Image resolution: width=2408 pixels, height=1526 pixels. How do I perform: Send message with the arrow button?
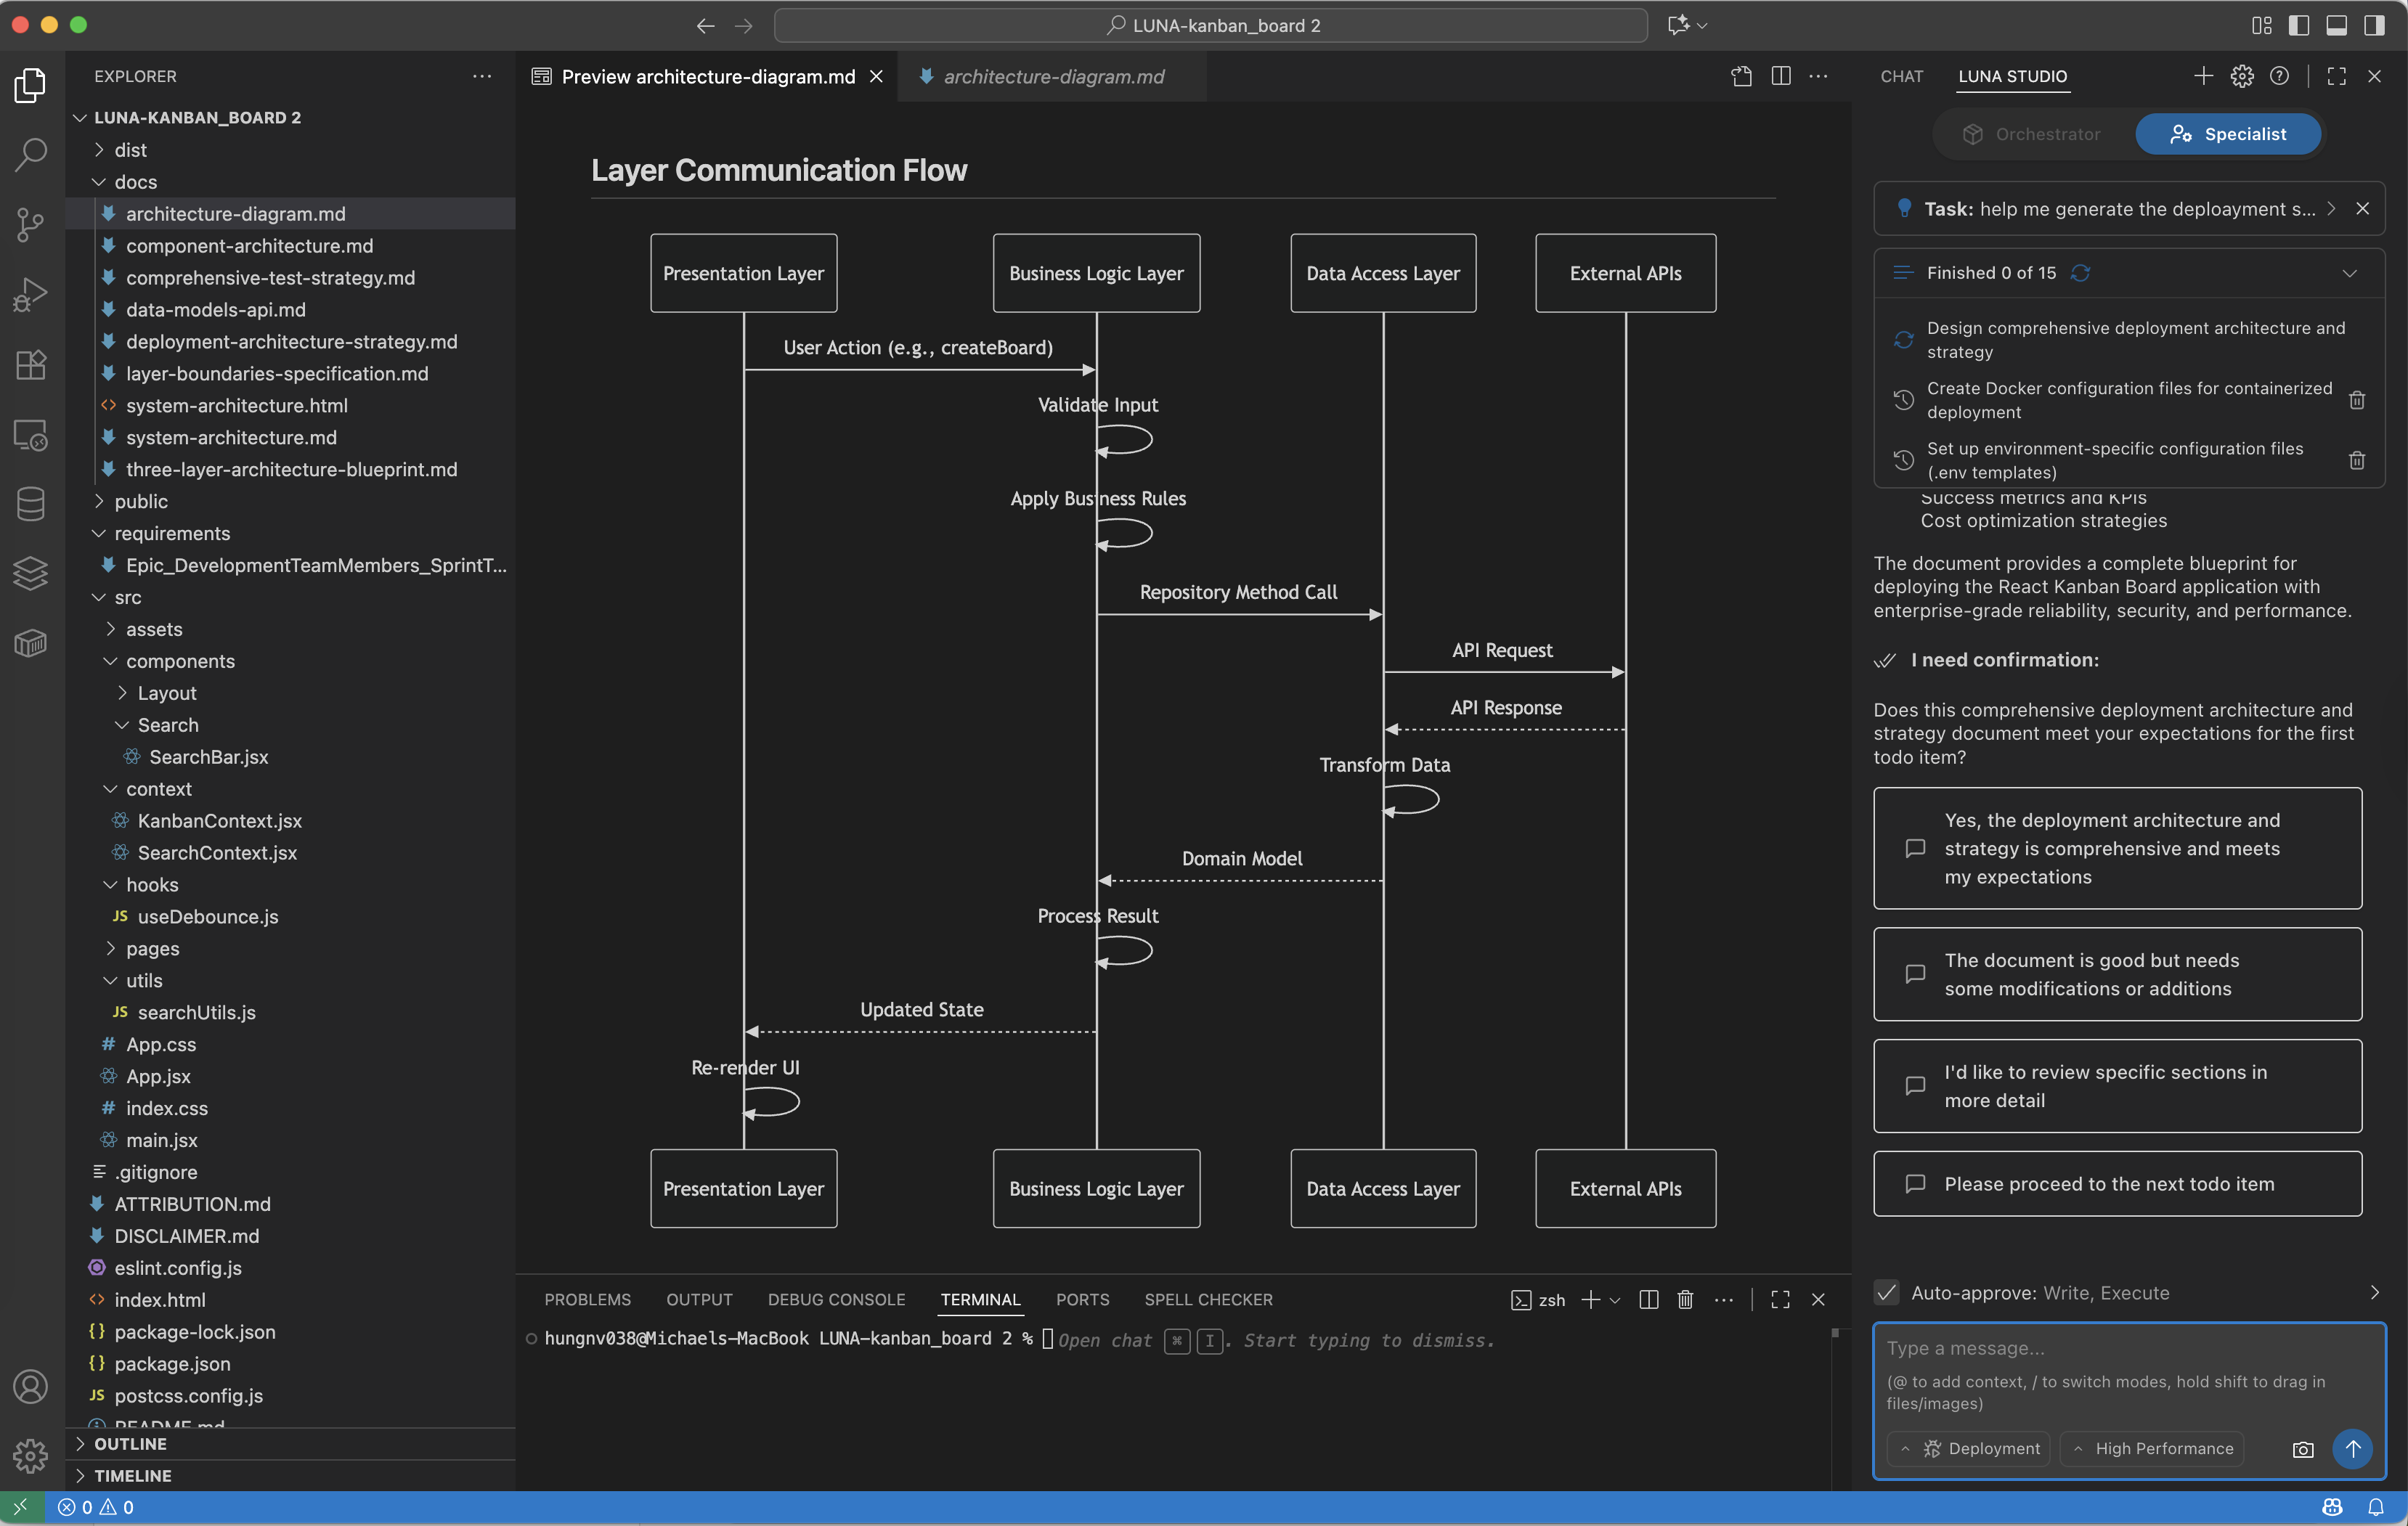click(x=2352, y=1449)
